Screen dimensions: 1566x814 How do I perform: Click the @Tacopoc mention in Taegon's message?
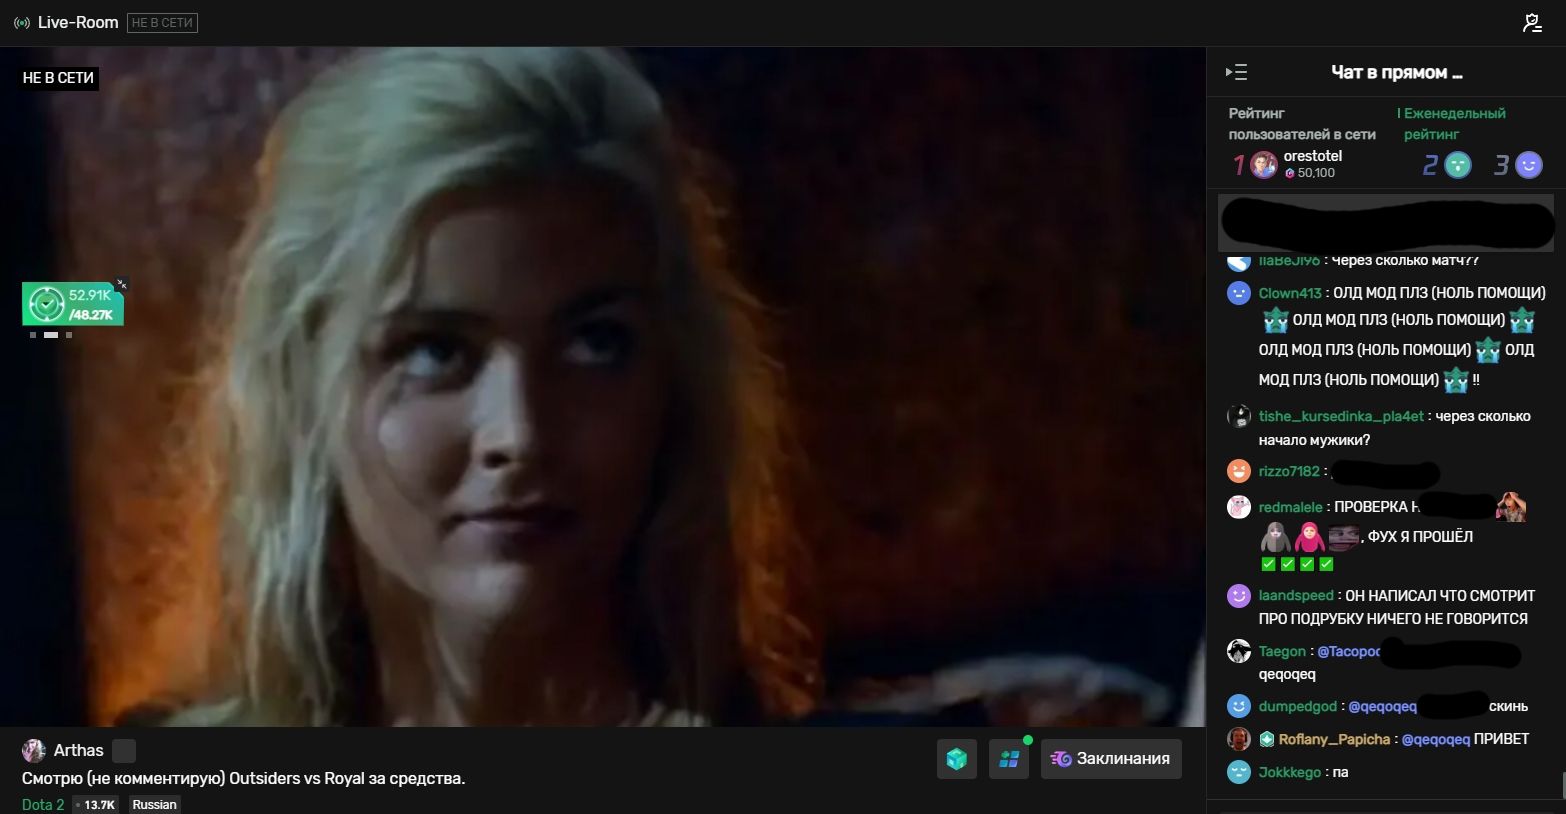pos(1348,651)
